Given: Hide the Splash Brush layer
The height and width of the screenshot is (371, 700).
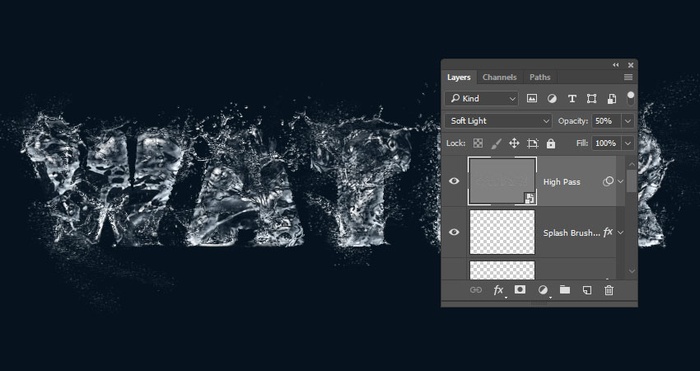Looking at the screenshot, I should click(454, 232).
